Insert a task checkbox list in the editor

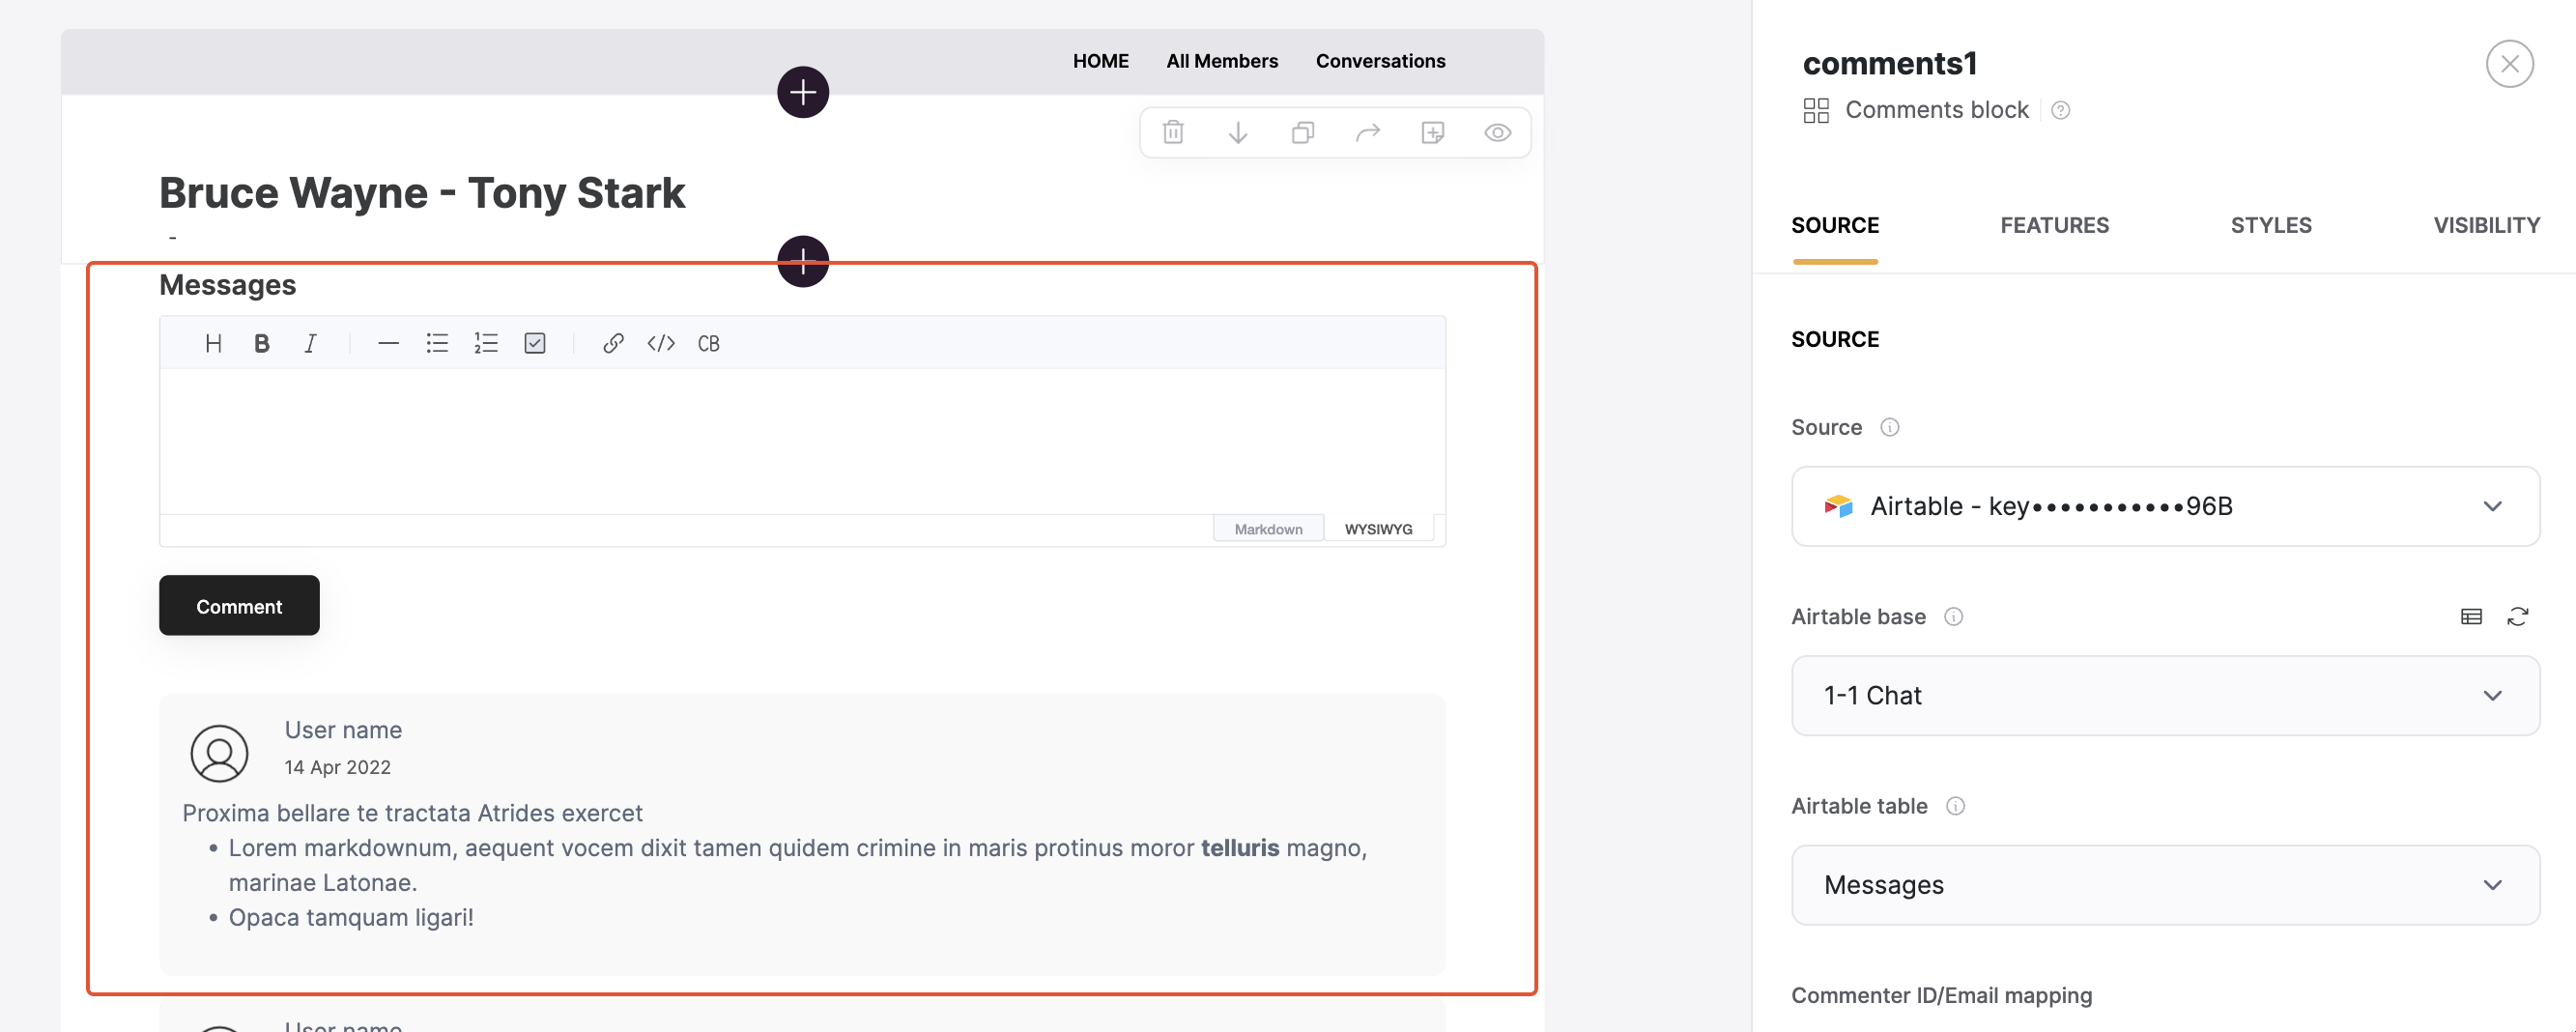tap(535, 343)
